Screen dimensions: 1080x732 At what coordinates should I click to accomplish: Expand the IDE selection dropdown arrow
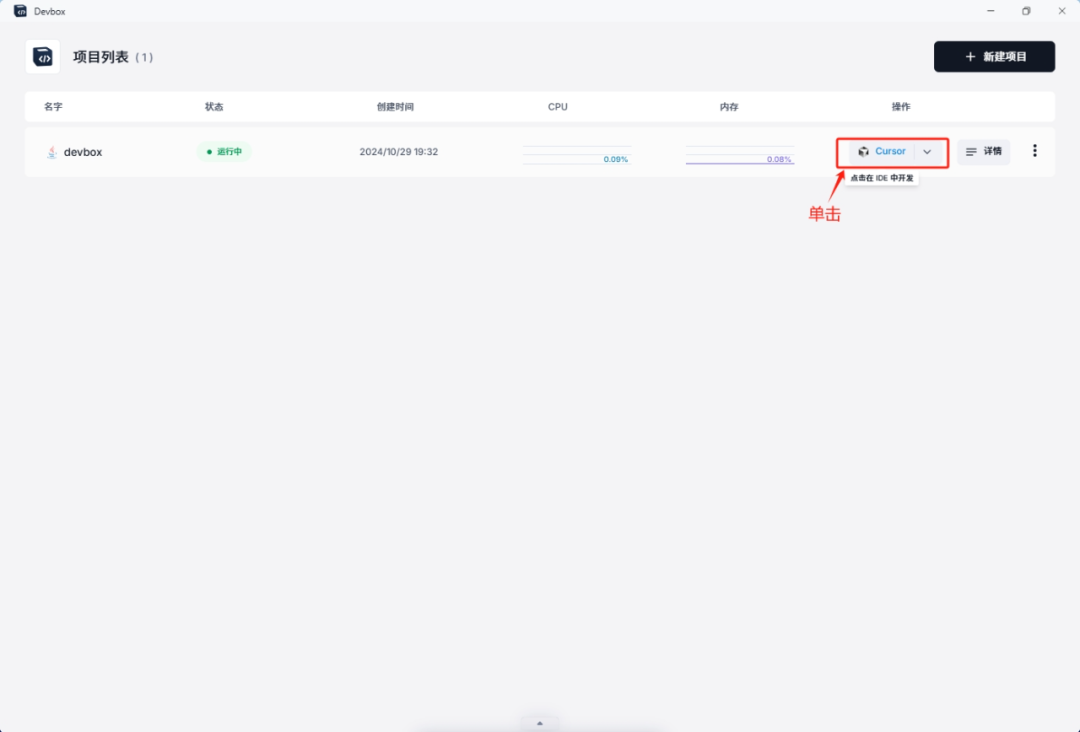pos(927,152)
